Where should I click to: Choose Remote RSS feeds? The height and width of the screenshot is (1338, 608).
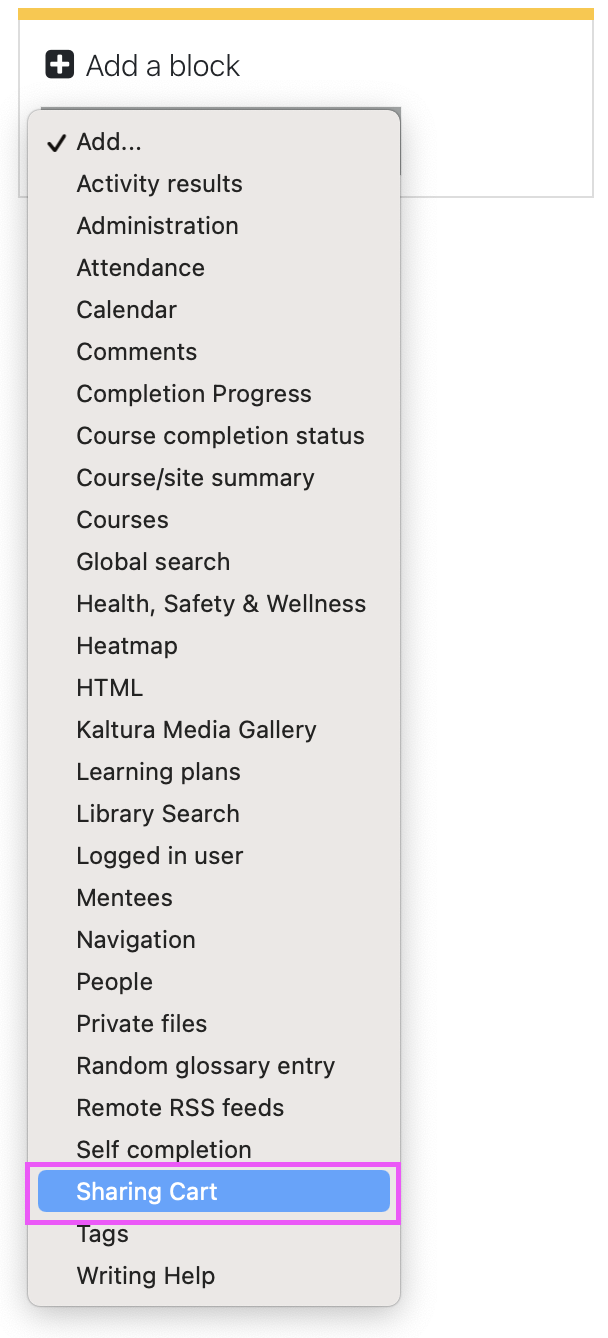click(x=214, y=1108)
